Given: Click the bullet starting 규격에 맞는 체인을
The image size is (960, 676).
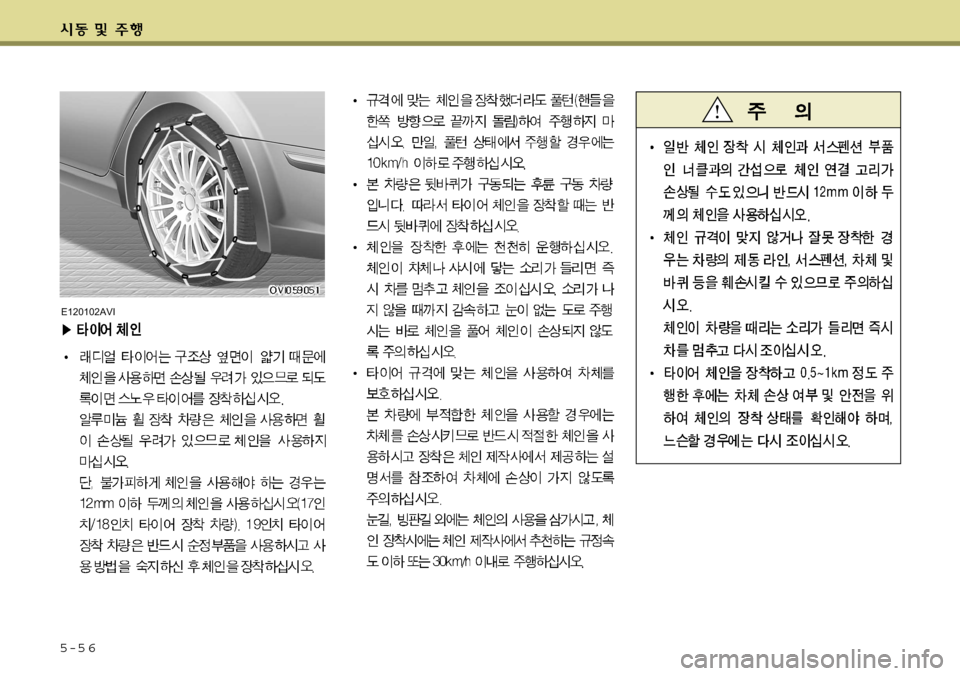Looking at the screenshot, I should (x=484, y=131).
